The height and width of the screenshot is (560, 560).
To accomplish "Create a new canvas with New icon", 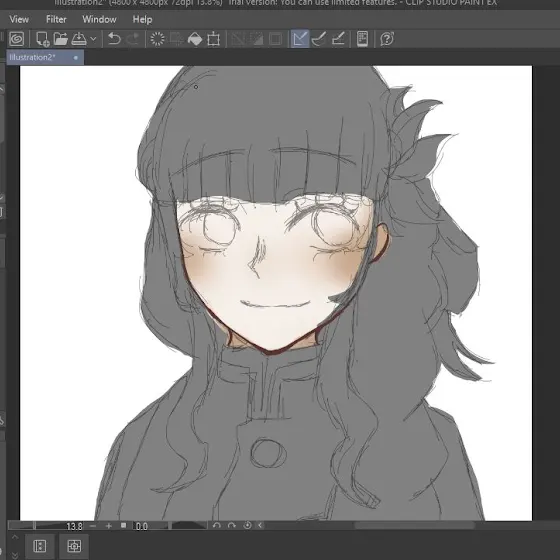I will coord(42,39).
